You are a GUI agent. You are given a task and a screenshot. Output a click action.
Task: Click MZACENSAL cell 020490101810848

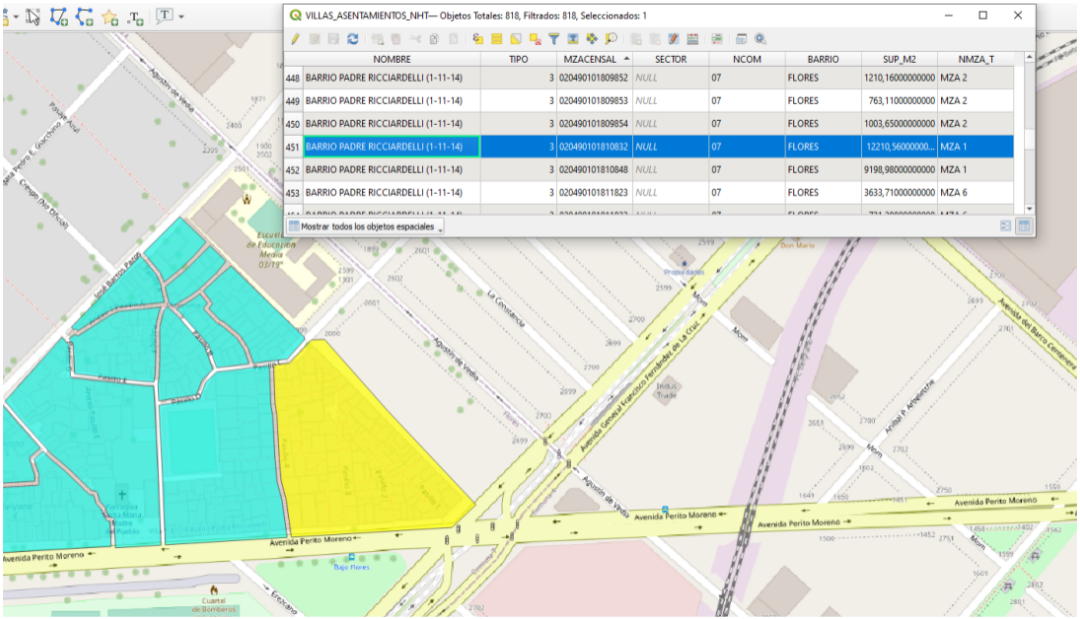(594, 169)
